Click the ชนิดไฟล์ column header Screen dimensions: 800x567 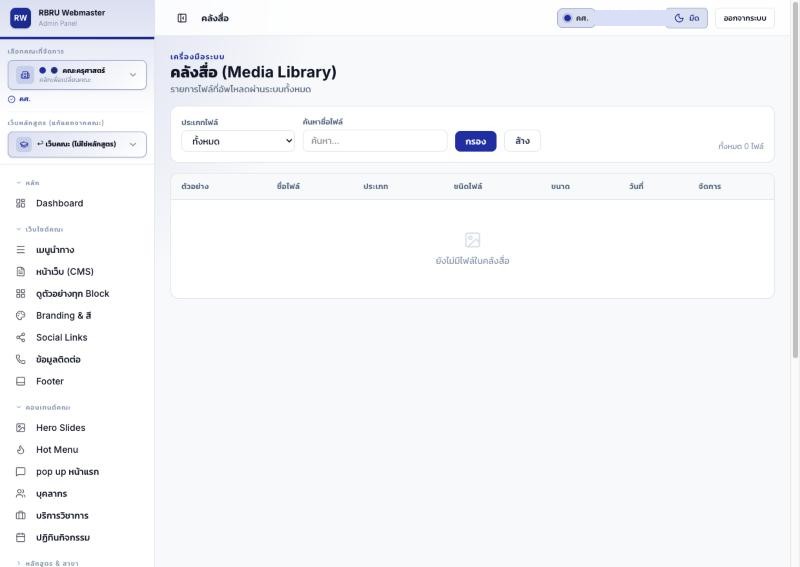pos(468,186)
